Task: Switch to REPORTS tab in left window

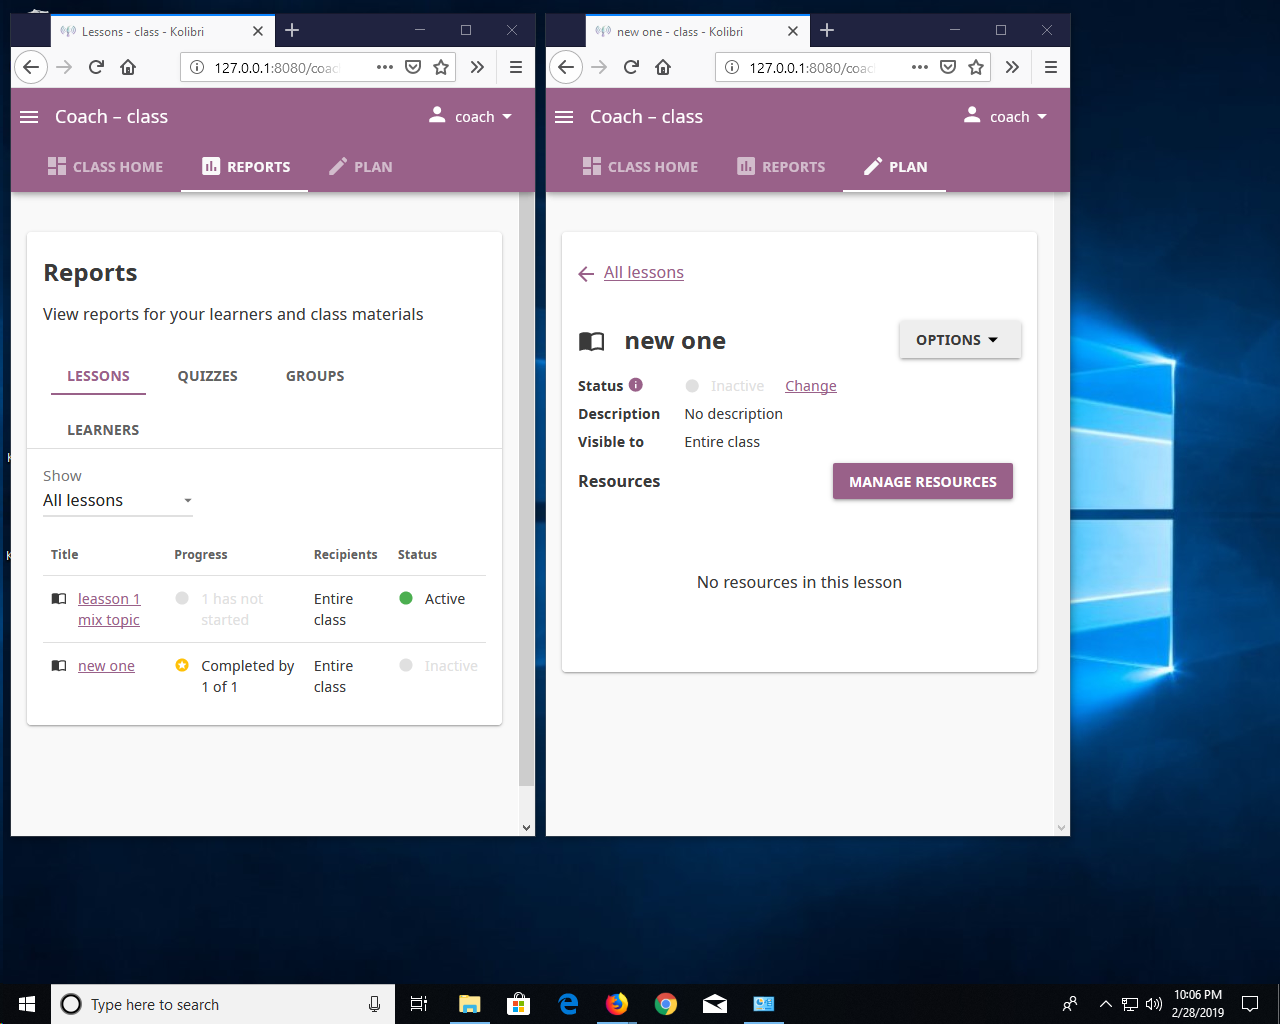Action: 245,167
